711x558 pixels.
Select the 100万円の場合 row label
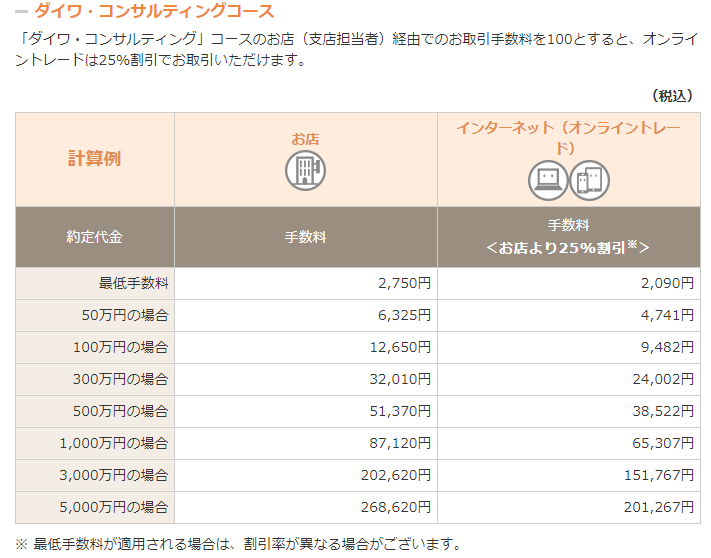coord(121,347)
